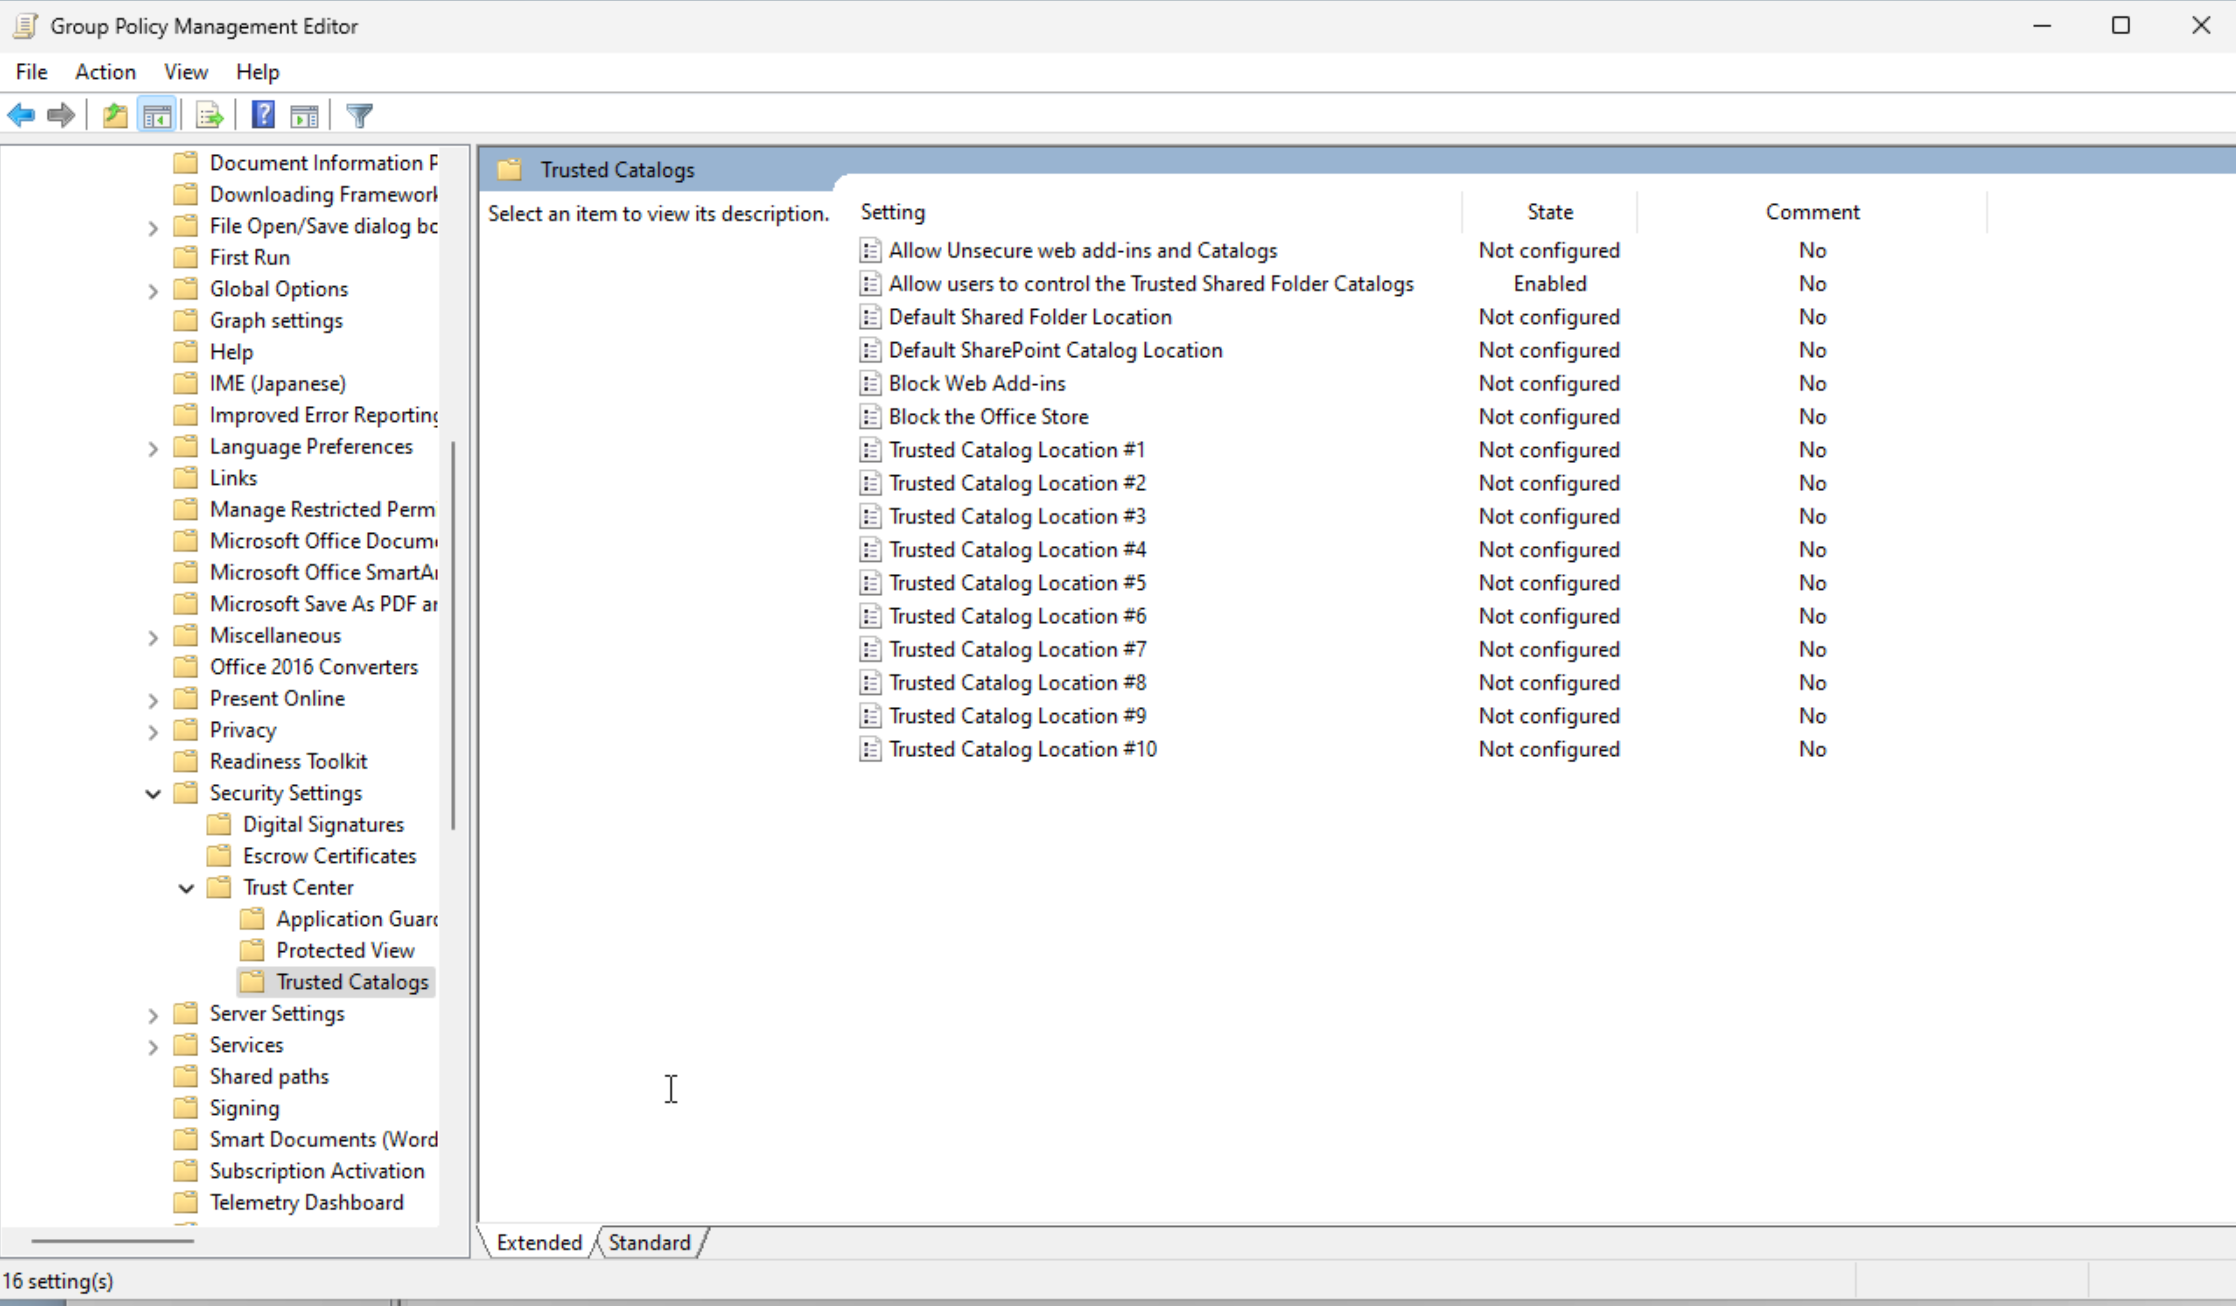Click the folder icon beside Shared paths

click(185, 1076)
